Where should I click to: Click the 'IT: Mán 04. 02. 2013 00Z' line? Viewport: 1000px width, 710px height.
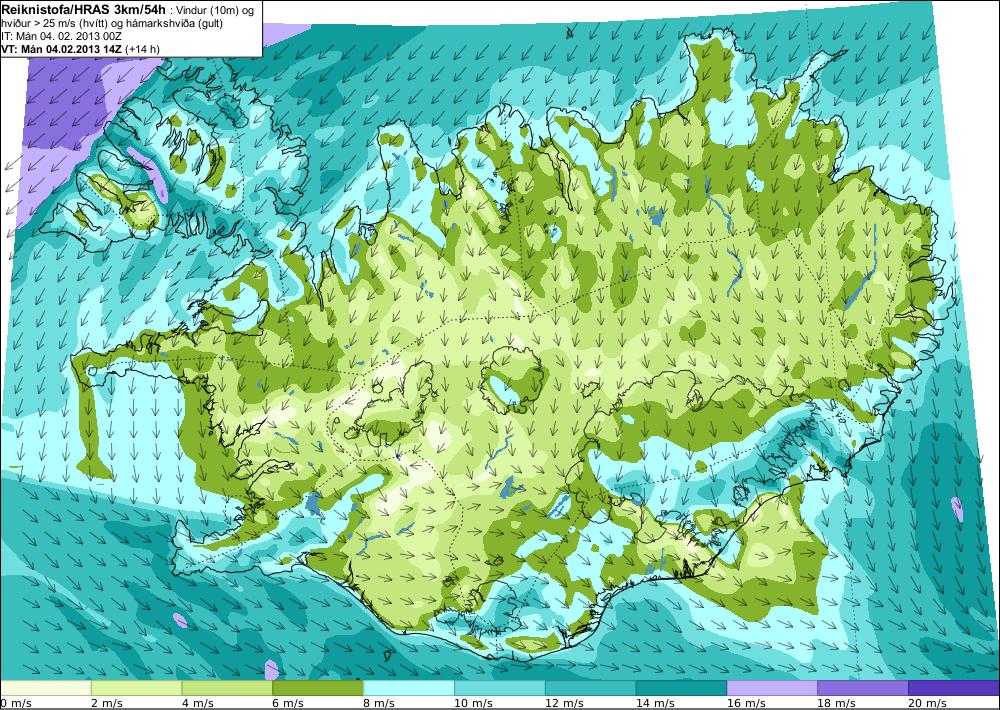(x=61, y=36)
